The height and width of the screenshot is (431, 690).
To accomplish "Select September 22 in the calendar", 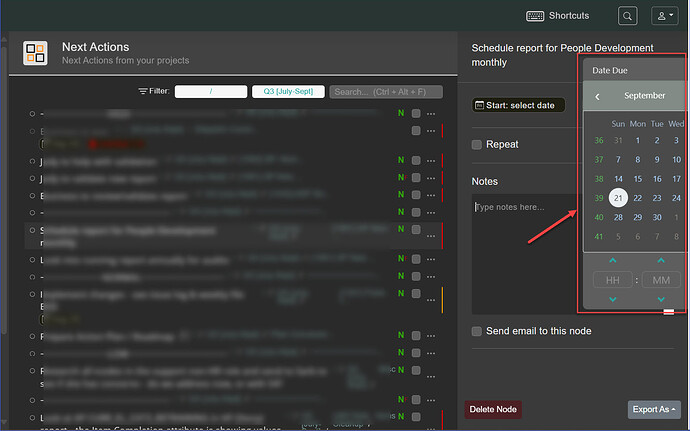I will 638,198.
